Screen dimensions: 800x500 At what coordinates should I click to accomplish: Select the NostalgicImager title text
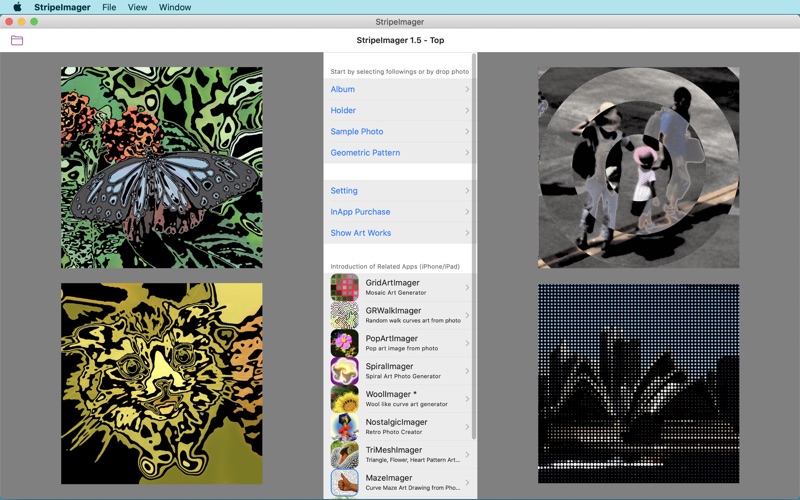tap(396, 422)
